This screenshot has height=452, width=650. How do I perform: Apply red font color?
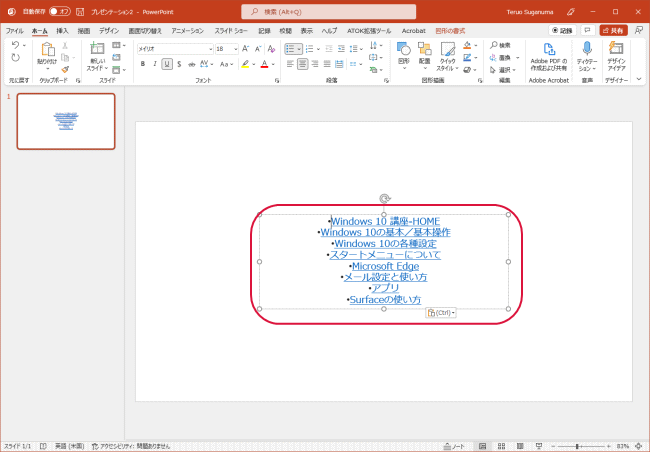pyautogui.click(x=264, y=64)
